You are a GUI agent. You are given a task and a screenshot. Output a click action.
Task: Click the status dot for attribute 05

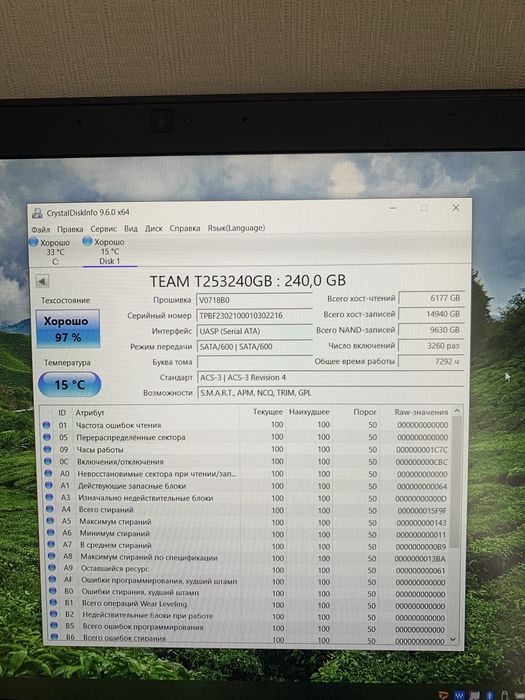[x=47, y=437]
